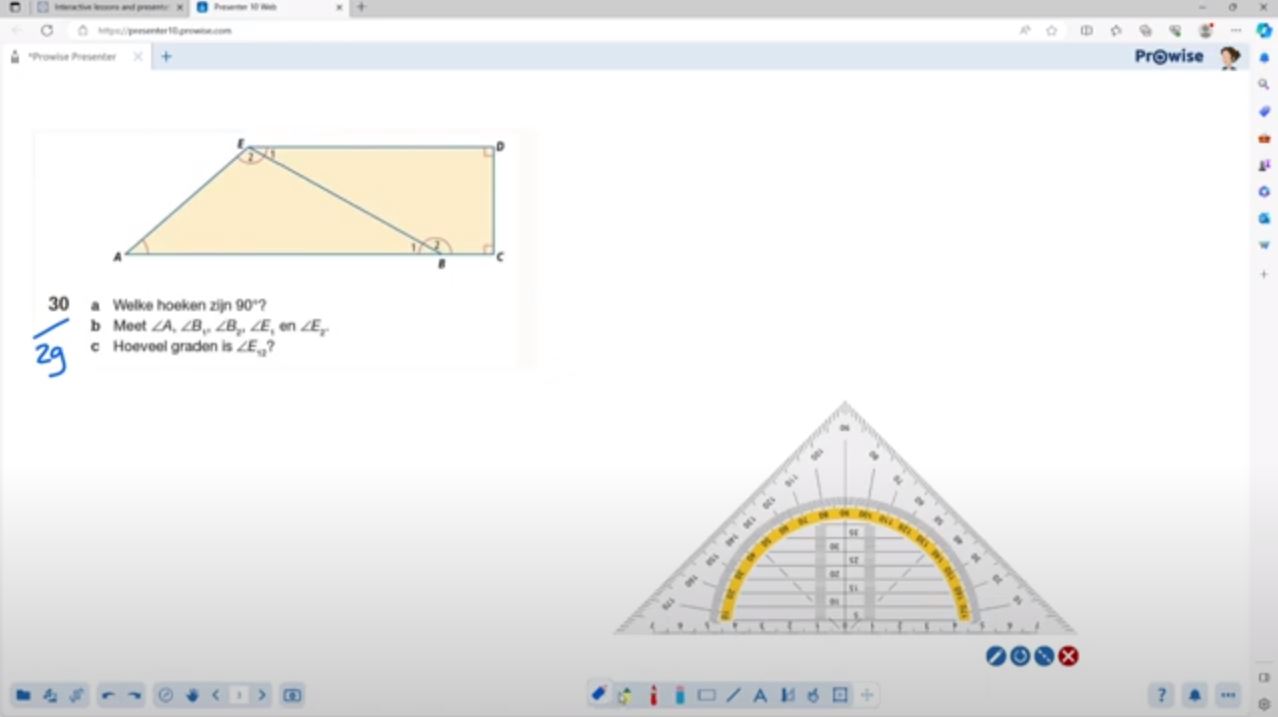Click the Prowise logo
The width and height of the screenshot is (1278, 717).
point(1169,57)
